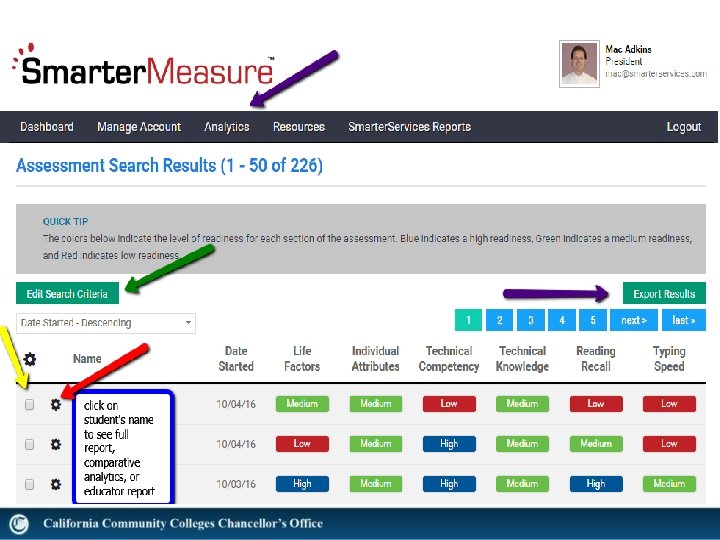Click the Individual Attributes column header
This screenshot has height=540, width=720.
coord(376,359)
